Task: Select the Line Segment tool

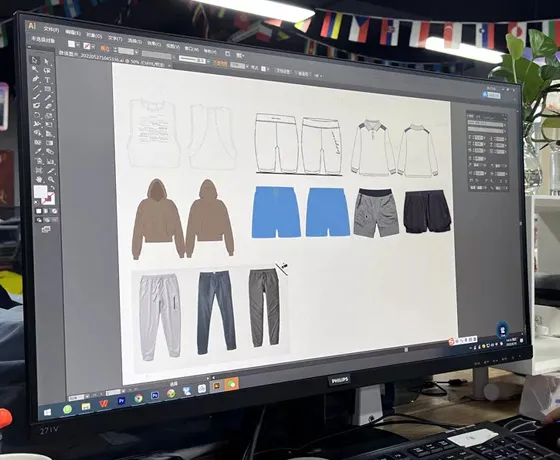Action: click(36, 88)
